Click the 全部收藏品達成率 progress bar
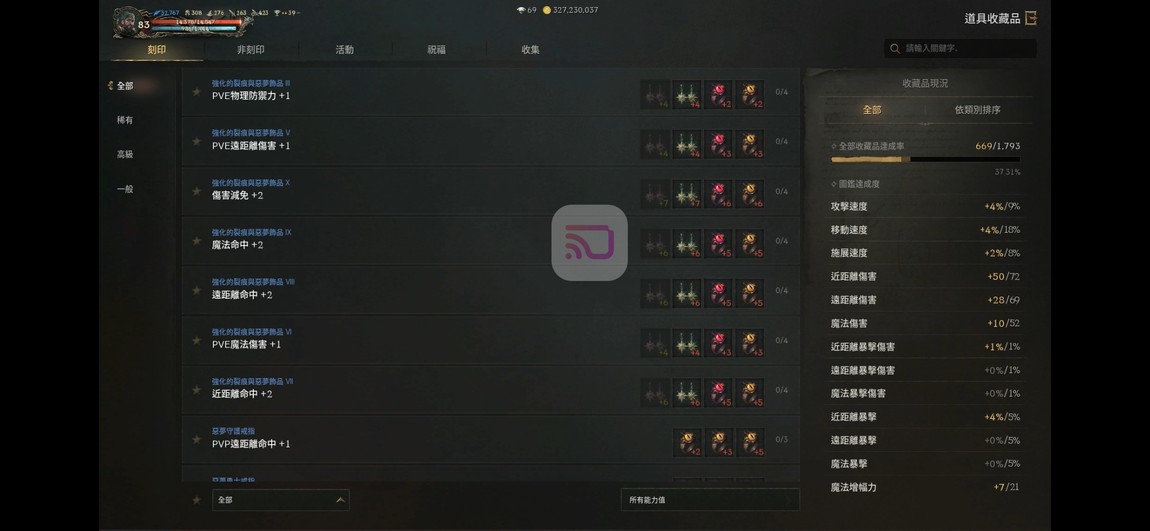Image resolution: width=1150 pixels, height=531 pixels. tap(925, 159)
